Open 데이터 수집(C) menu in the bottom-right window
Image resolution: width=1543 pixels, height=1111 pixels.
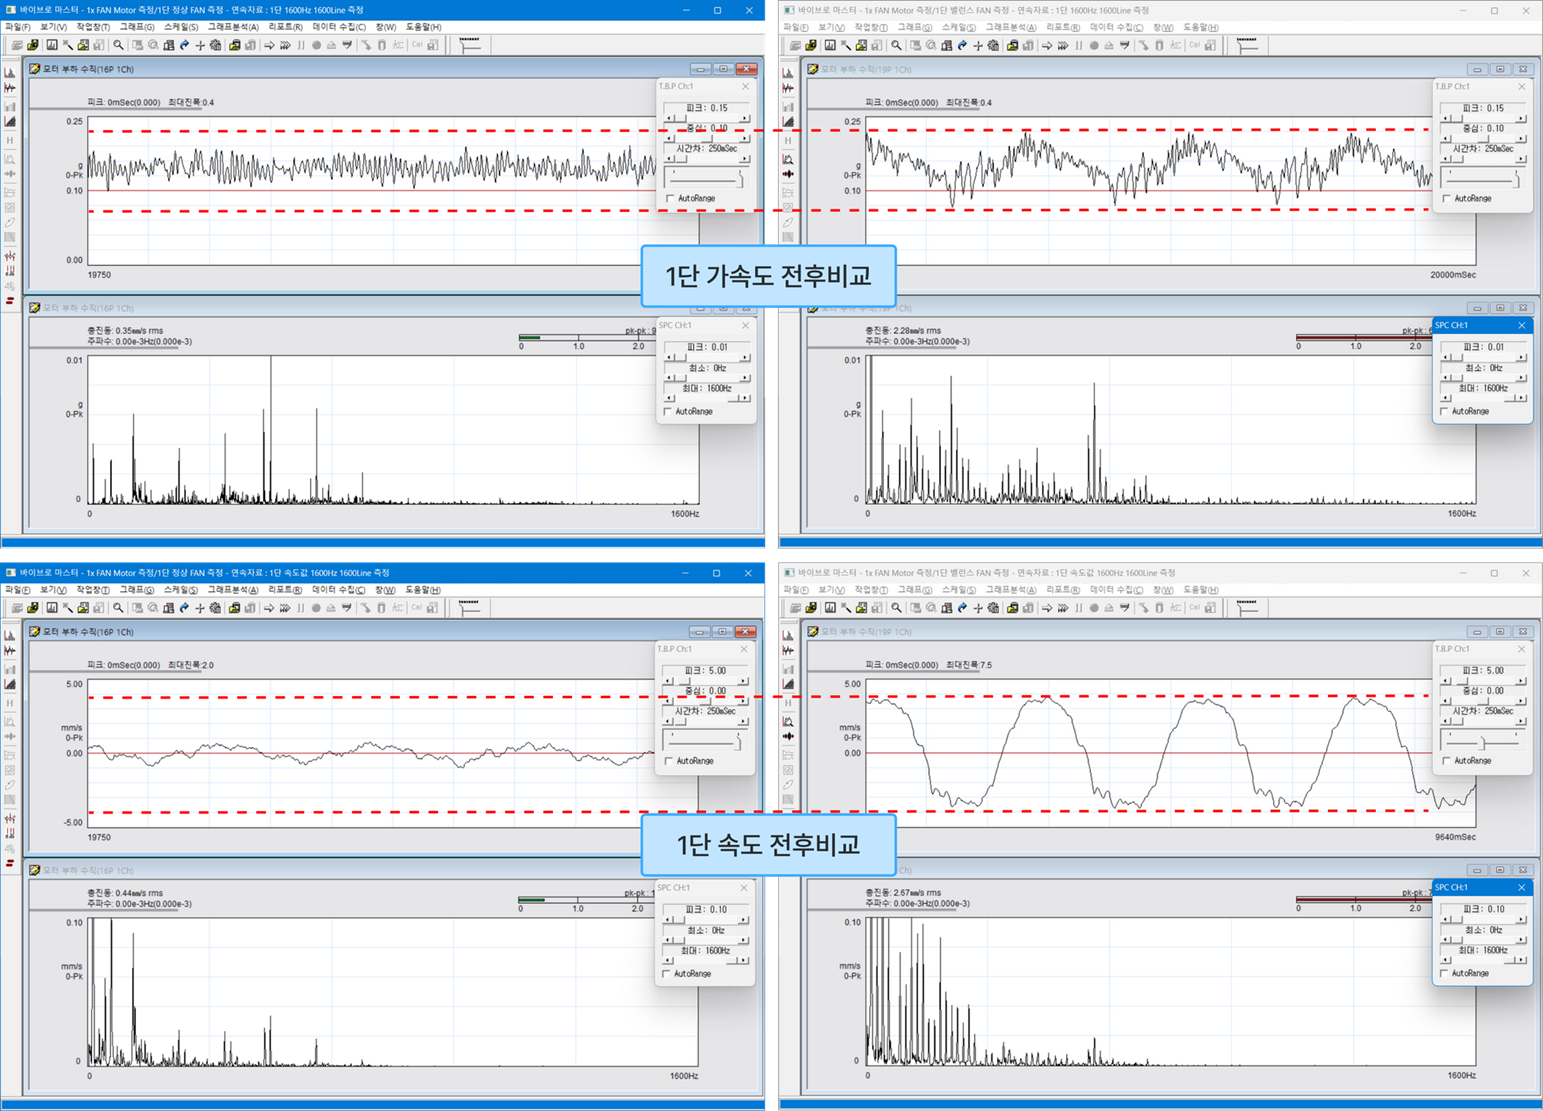[x=1116, y=589]
